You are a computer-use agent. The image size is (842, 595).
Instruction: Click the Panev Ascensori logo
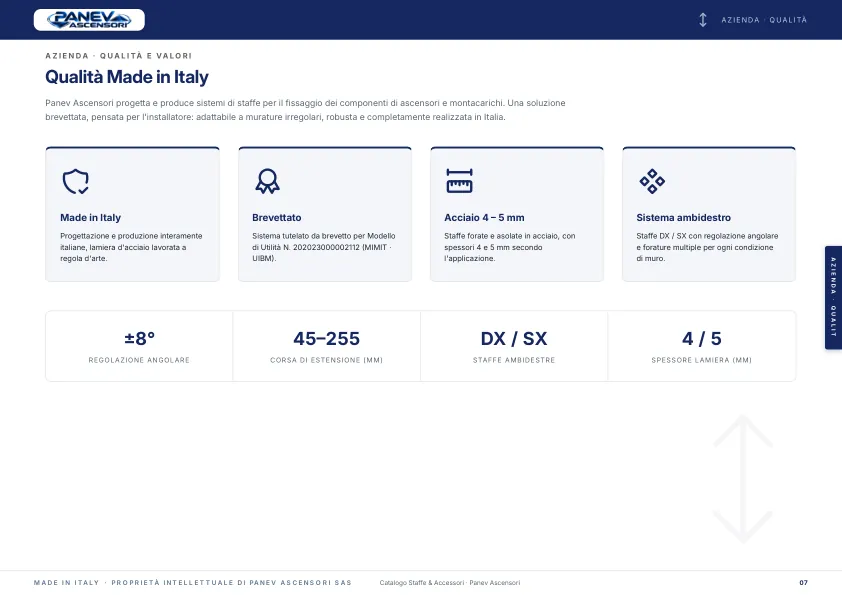pyautogui.click(x=89, y=20)
